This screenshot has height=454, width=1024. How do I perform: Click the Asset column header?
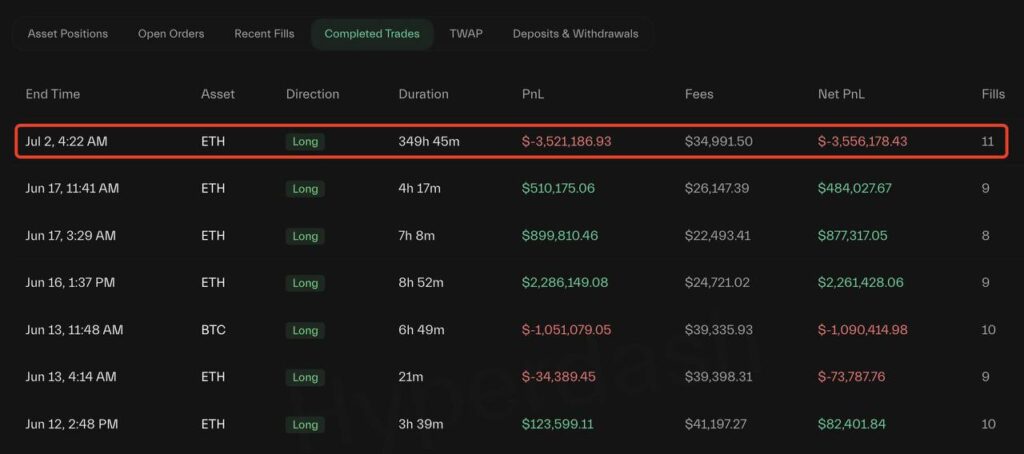pyautogui.click(x=218, y=94)
